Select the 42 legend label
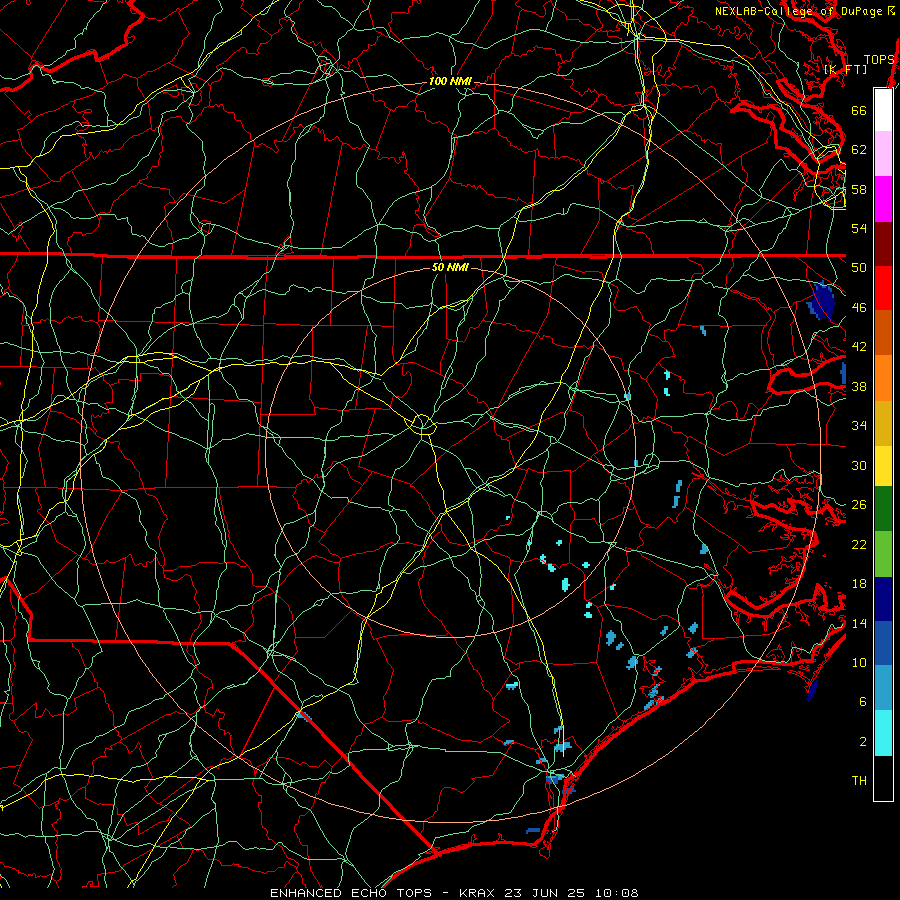This screenshot has width=900, height=900. (x=859, y=347)
